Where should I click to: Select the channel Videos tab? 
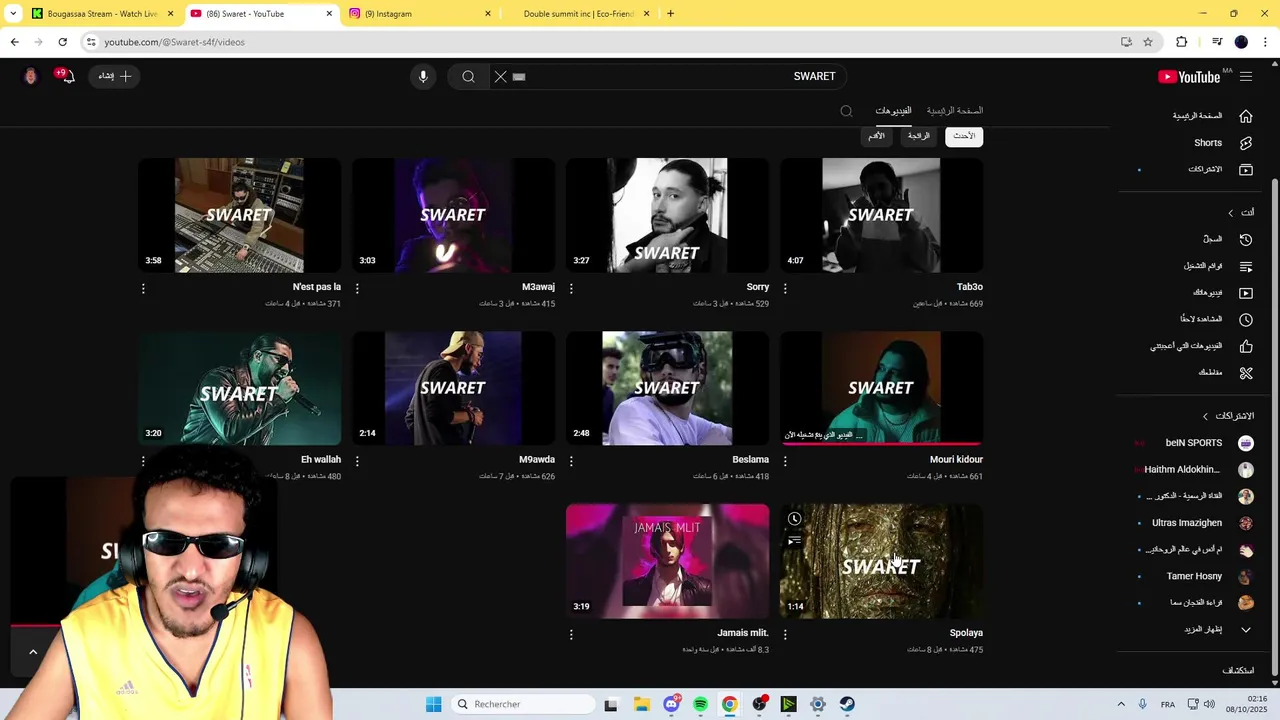tap(893, 111)
